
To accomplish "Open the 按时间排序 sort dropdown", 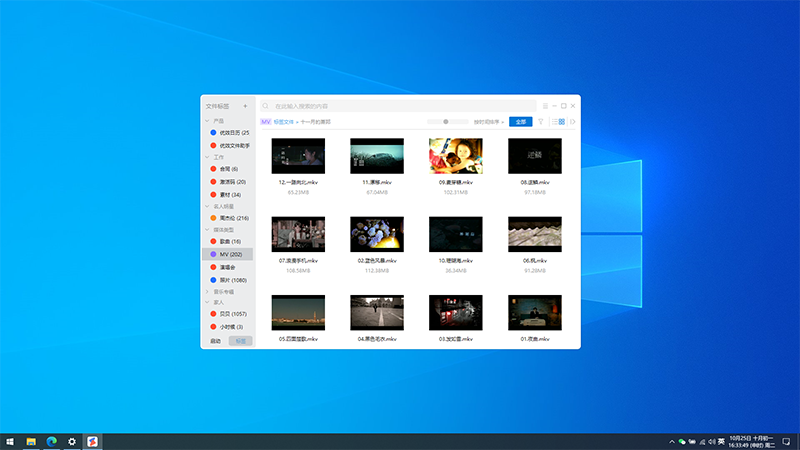I will 489,122.
